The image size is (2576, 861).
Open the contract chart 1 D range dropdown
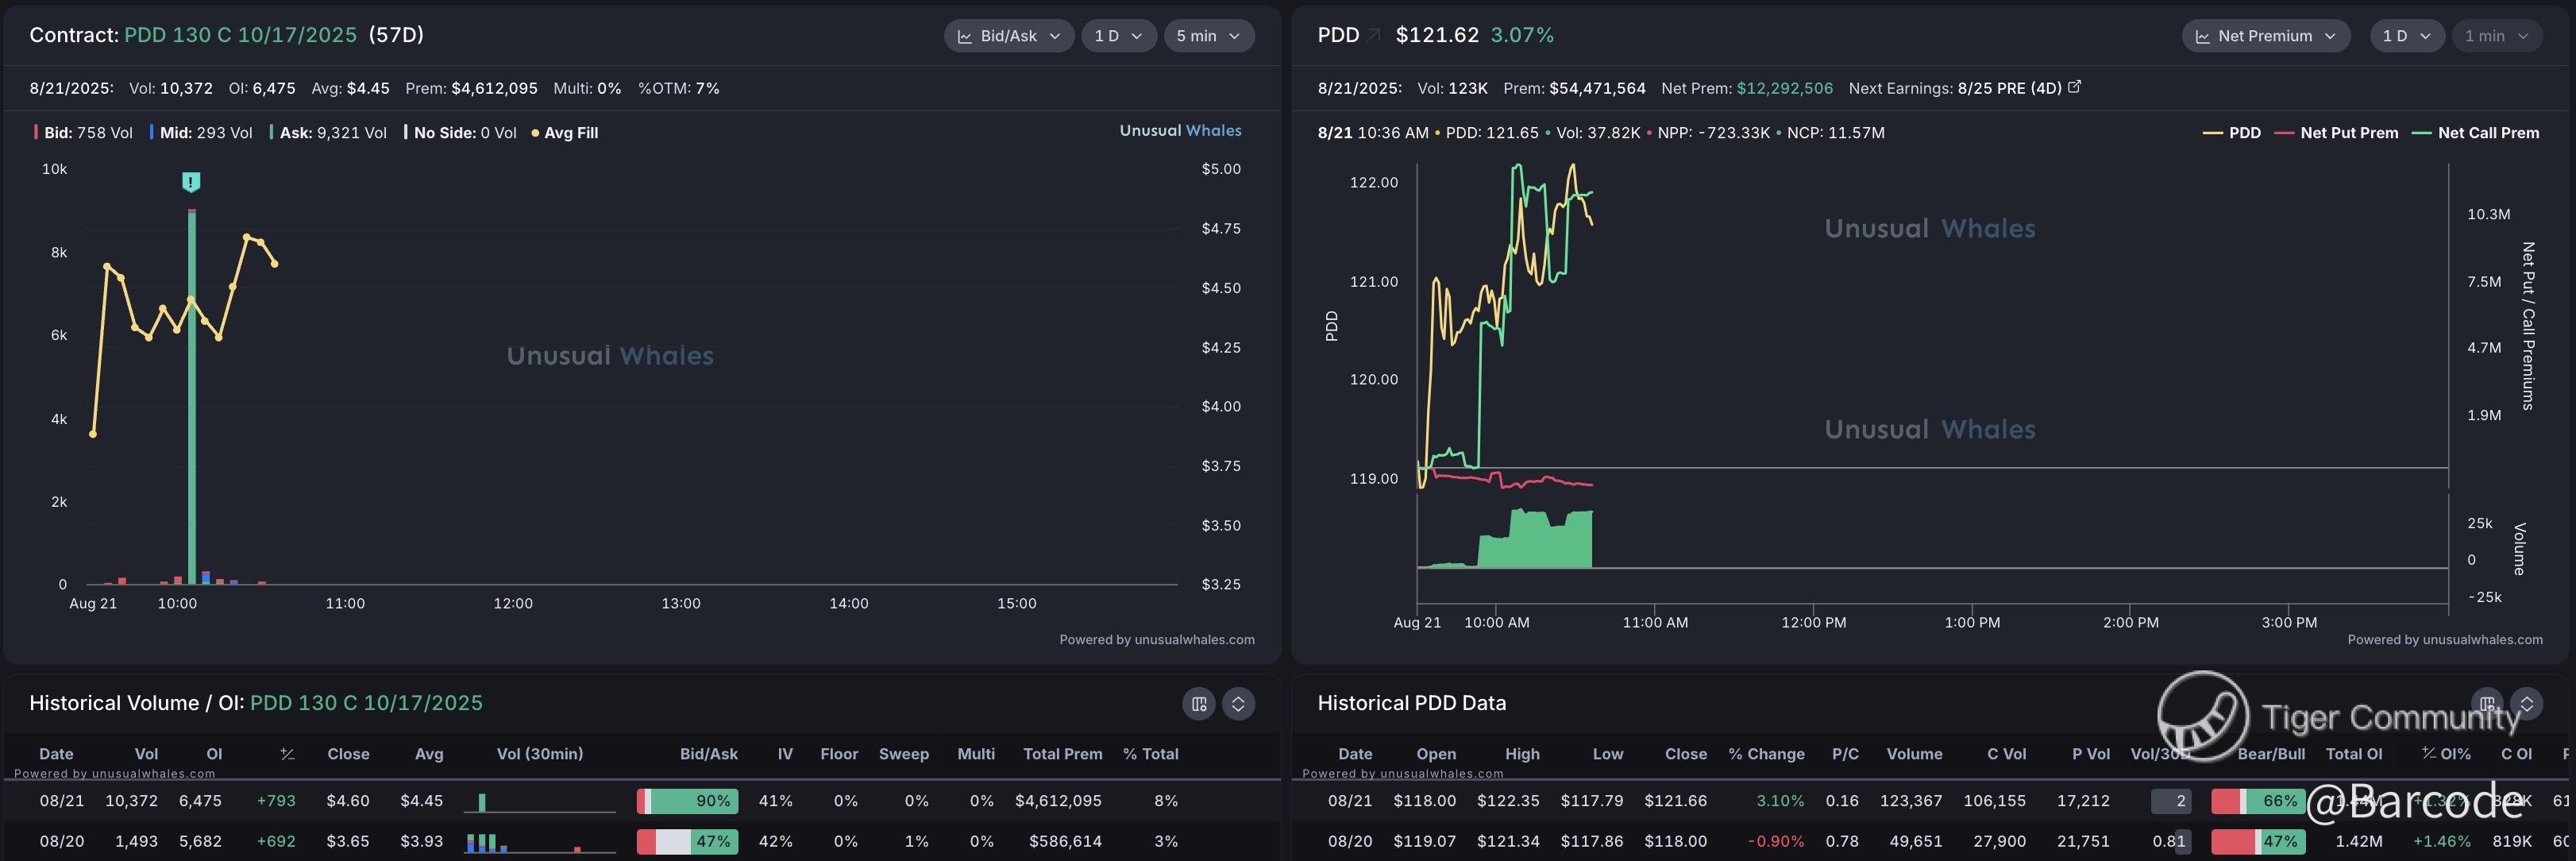tap(1118, 36)
